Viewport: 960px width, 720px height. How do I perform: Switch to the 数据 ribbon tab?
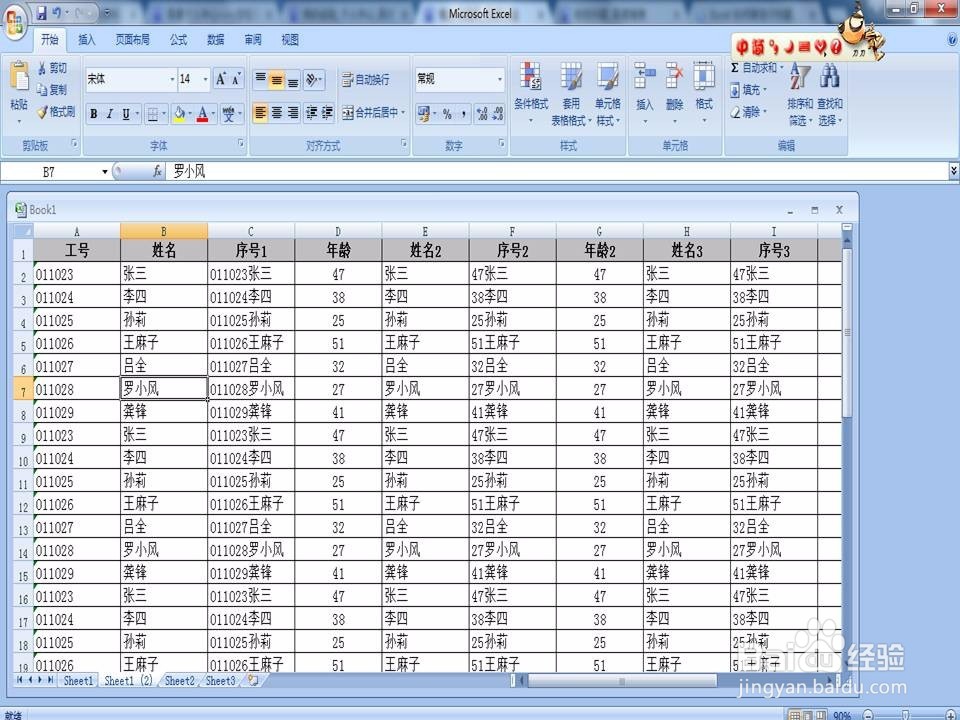[216, 40]
